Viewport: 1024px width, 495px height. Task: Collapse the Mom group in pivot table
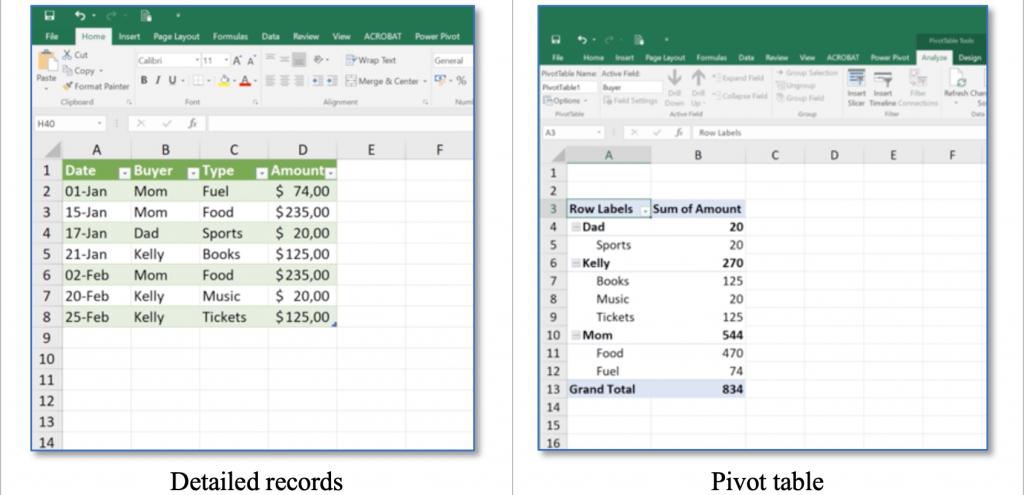point(576,335)
